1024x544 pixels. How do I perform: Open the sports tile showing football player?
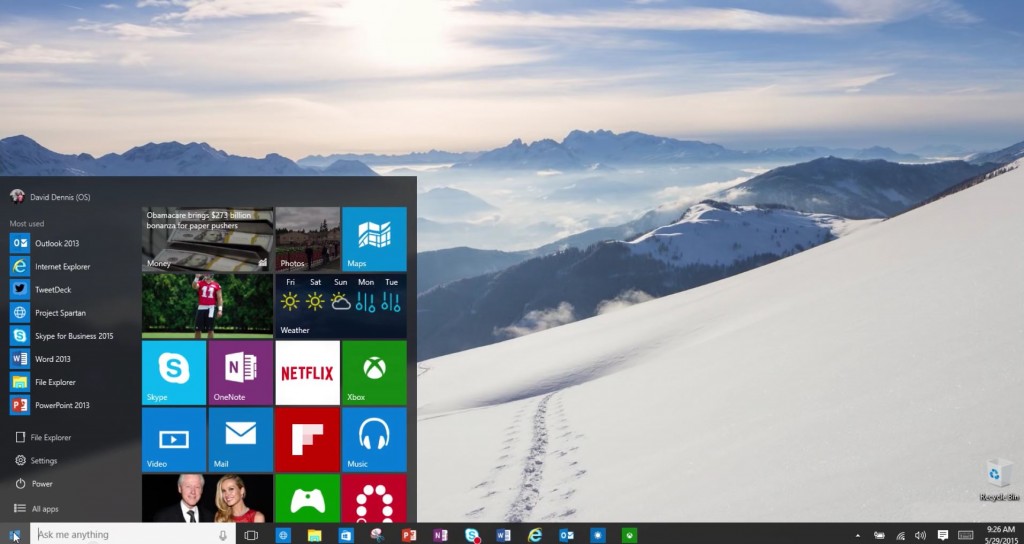(x=207, y=306)
